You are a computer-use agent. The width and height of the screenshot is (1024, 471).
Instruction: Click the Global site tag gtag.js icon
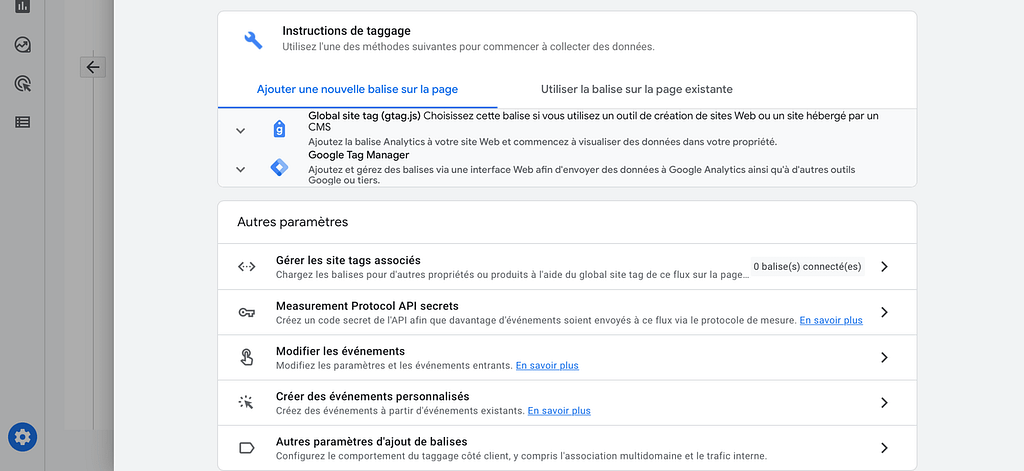click(x=279, y=130)
